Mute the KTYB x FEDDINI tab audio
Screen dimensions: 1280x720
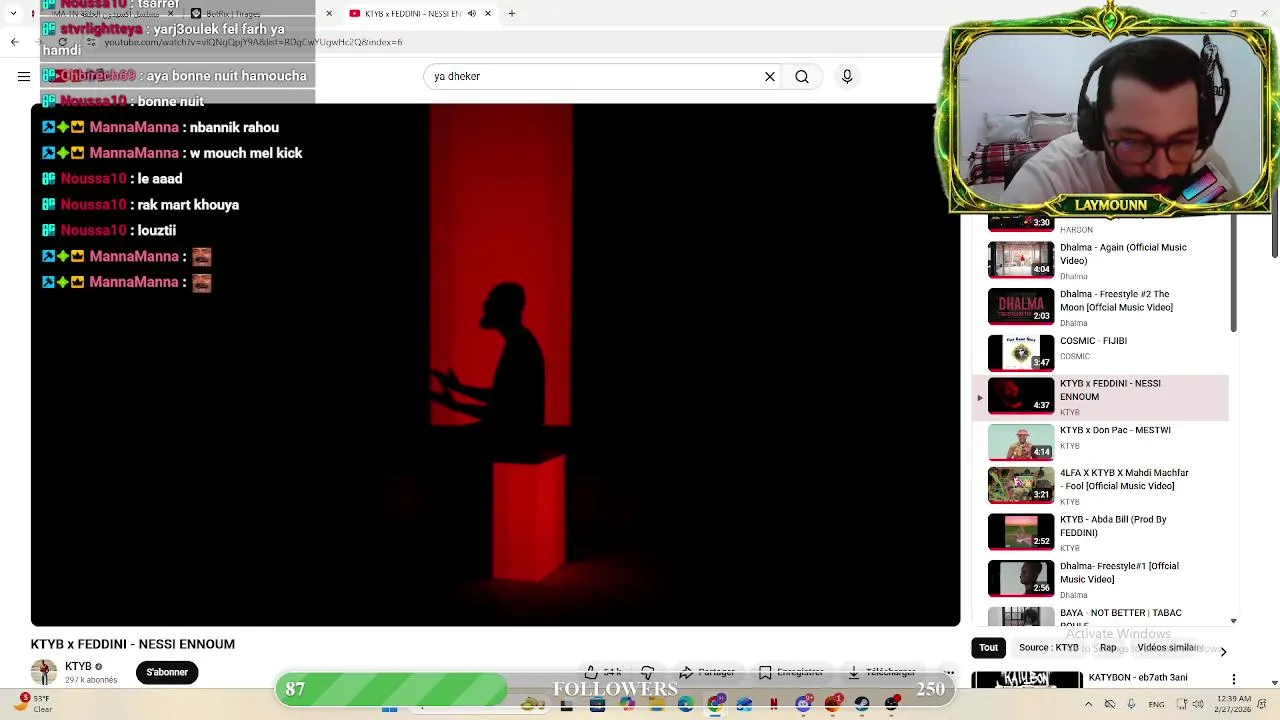pos(472,14)
